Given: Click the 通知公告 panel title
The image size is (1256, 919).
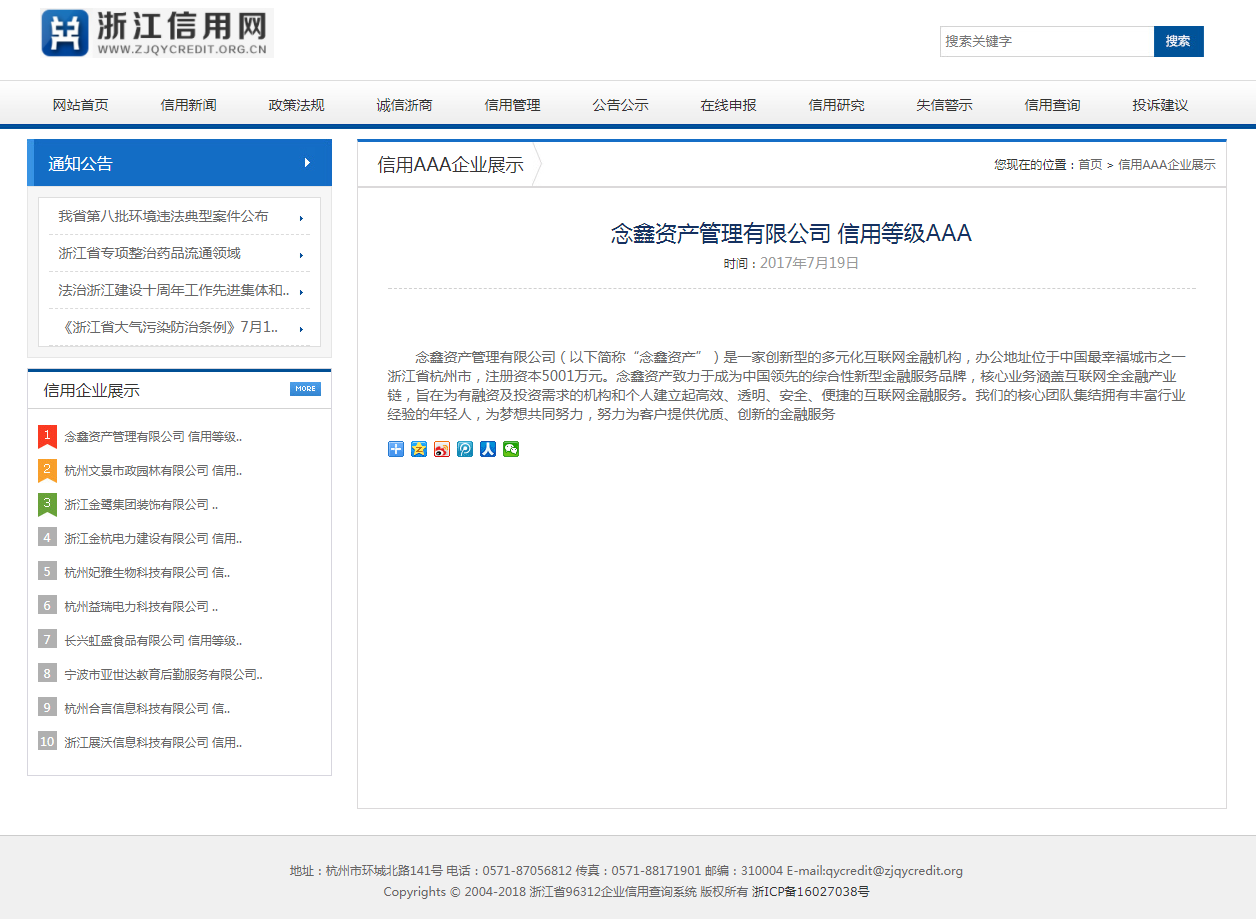Looking at the screenshot, I should click(81, 164).
